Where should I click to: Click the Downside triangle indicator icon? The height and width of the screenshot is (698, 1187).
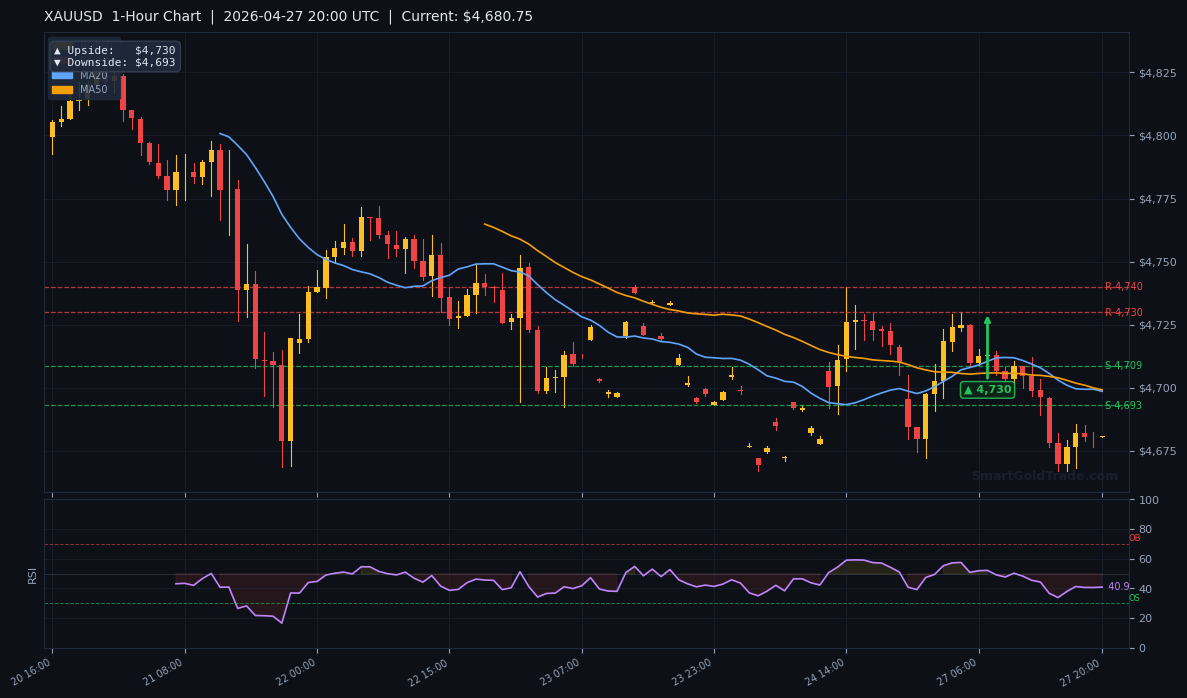click(x=57, y=62)
